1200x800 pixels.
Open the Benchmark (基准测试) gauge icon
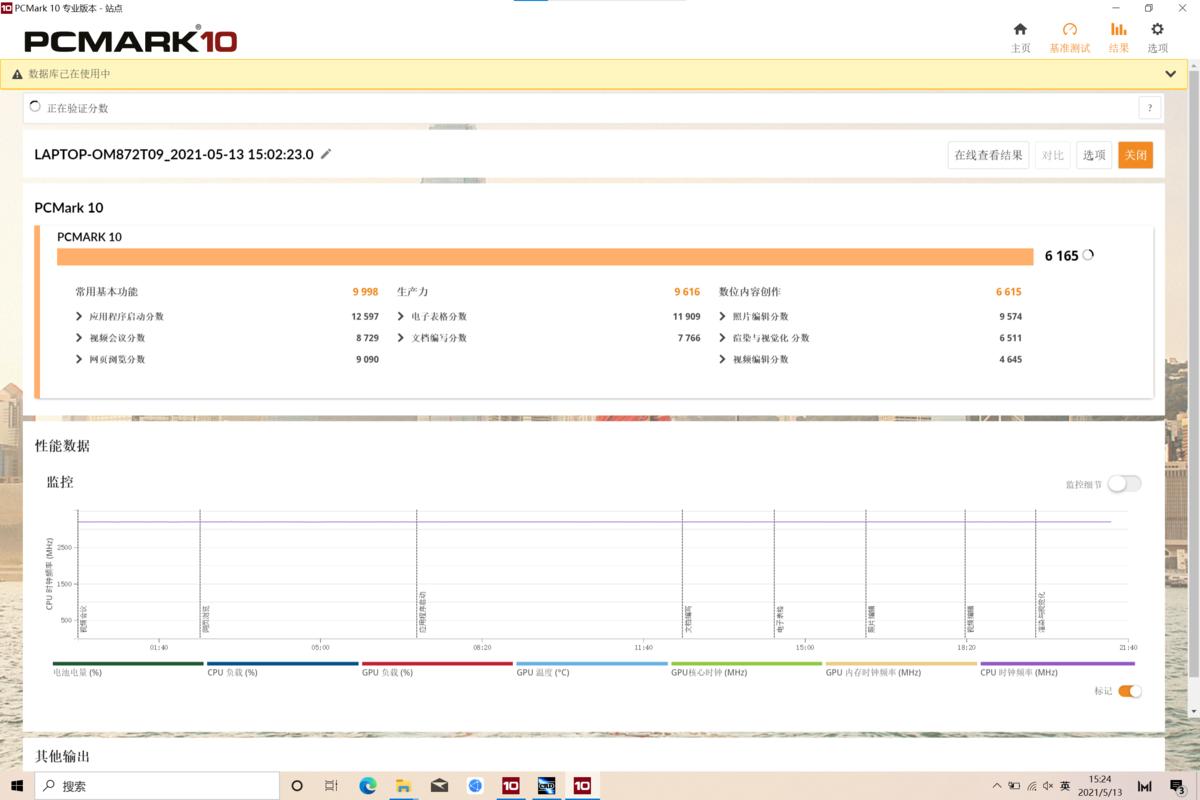point(1069,30)
